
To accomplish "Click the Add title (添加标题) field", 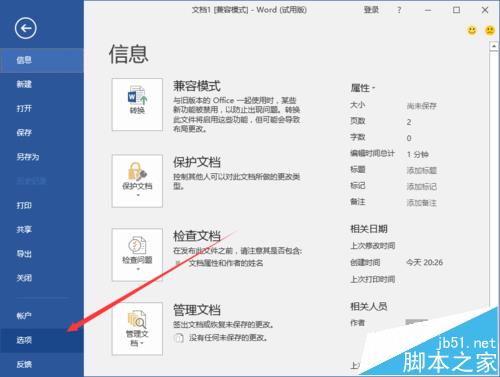I will coord(421,170).
